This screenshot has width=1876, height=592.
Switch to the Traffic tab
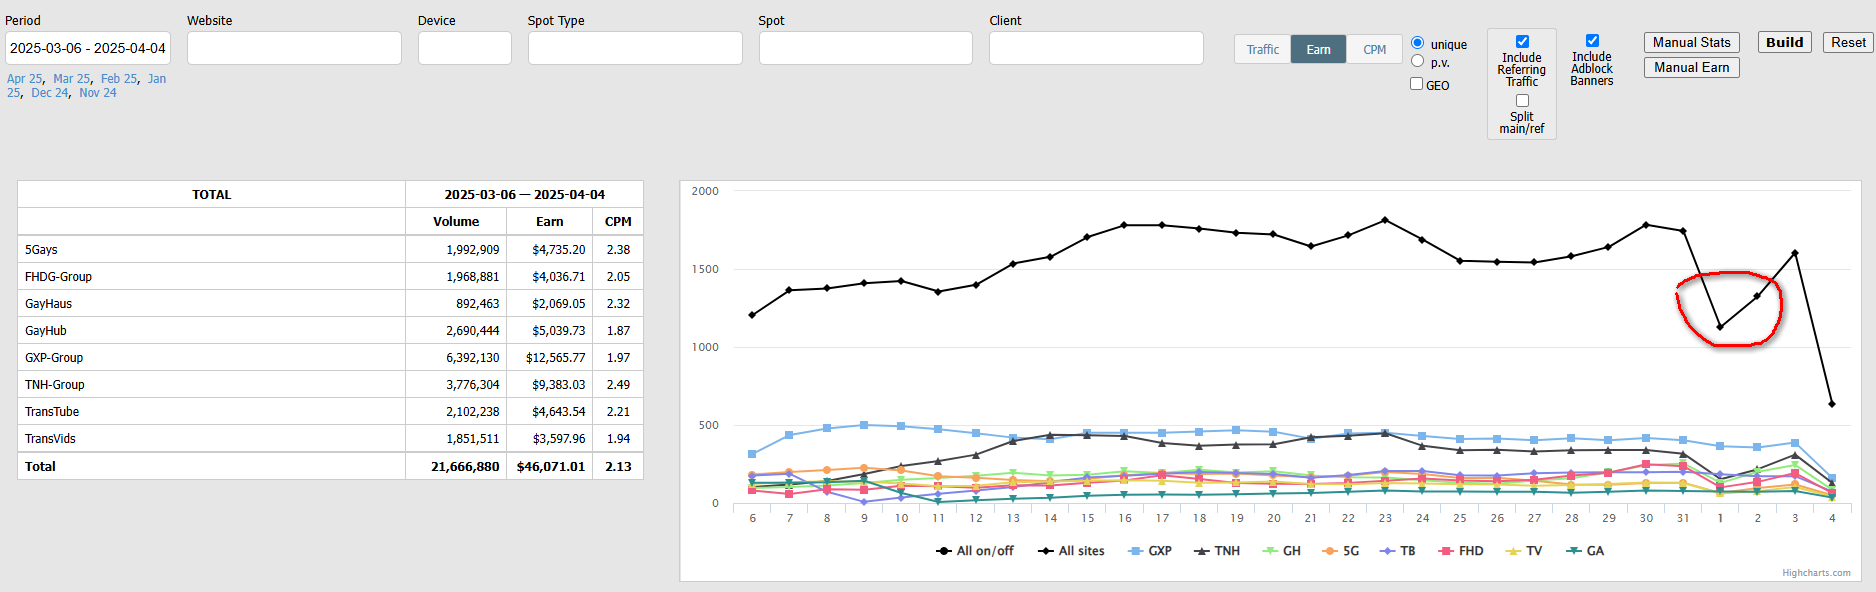(1262, 49)
